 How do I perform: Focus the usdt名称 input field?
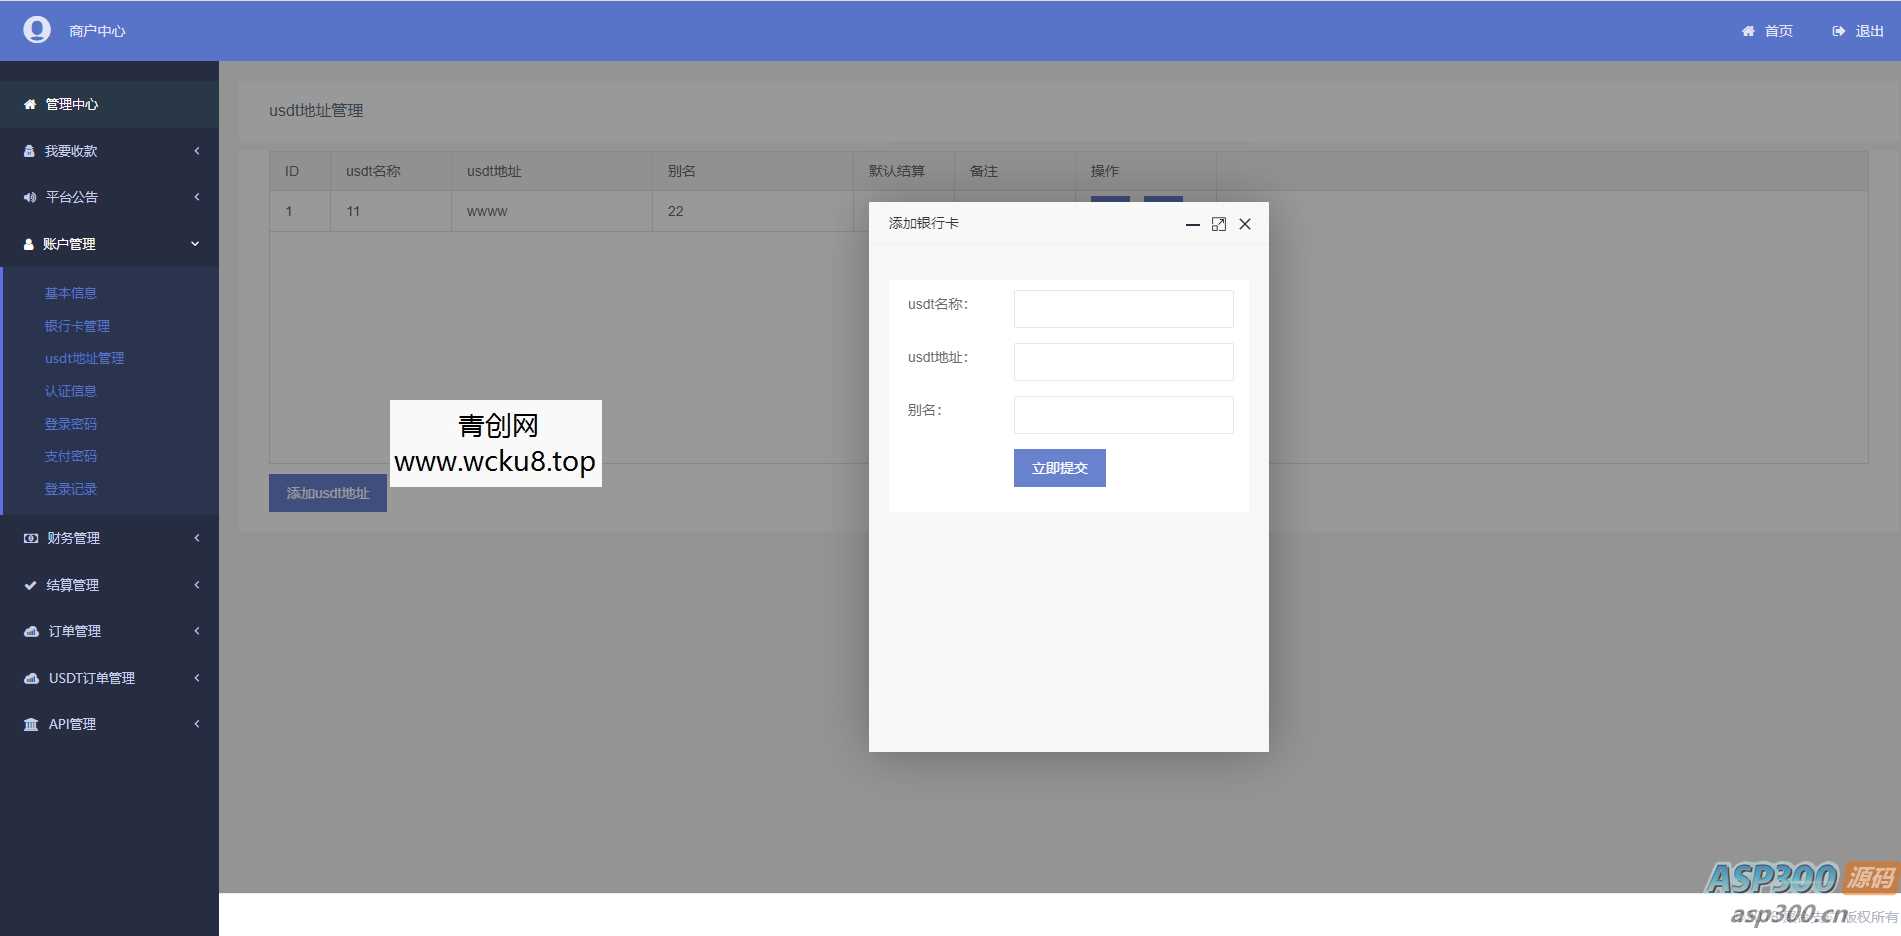(1123, 309)
